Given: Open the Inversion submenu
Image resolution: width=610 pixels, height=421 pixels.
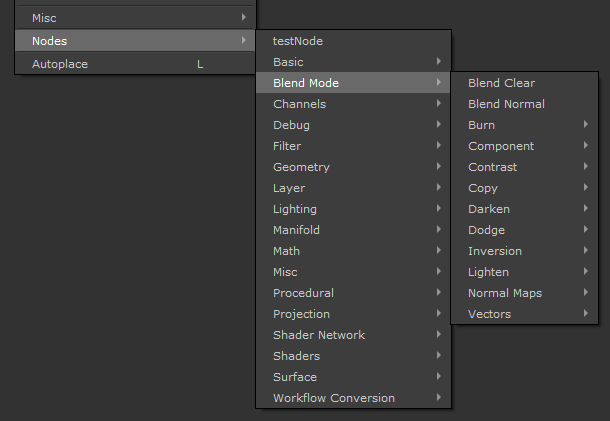Looking at the screenshot, I should click(x=494, y=251).
